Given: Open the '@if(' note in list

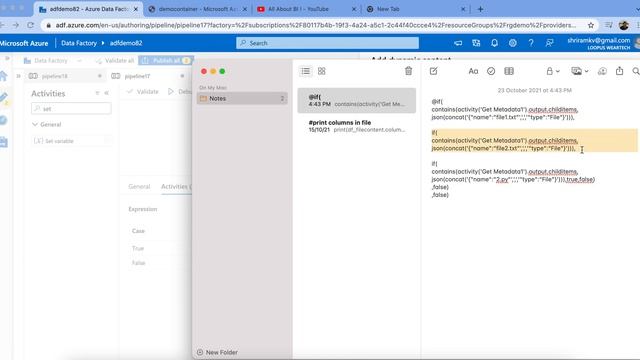Looking at the screenshot, I should (357, 100).
